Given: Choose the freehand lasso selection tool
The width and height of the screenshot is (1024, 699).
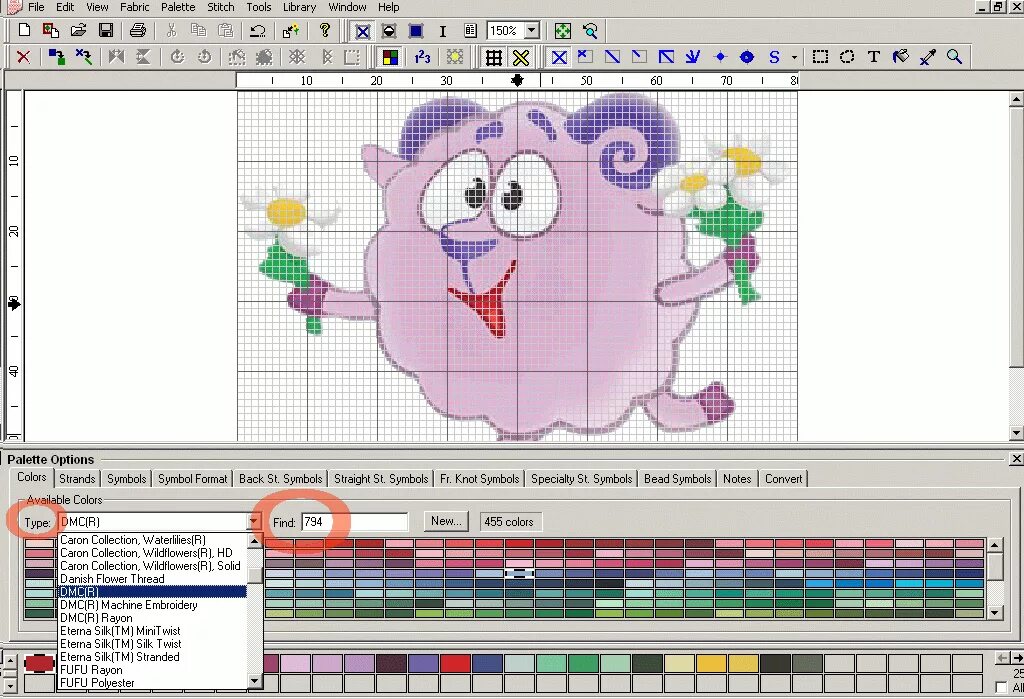Looking at the screenshot, I should (847, 57).
